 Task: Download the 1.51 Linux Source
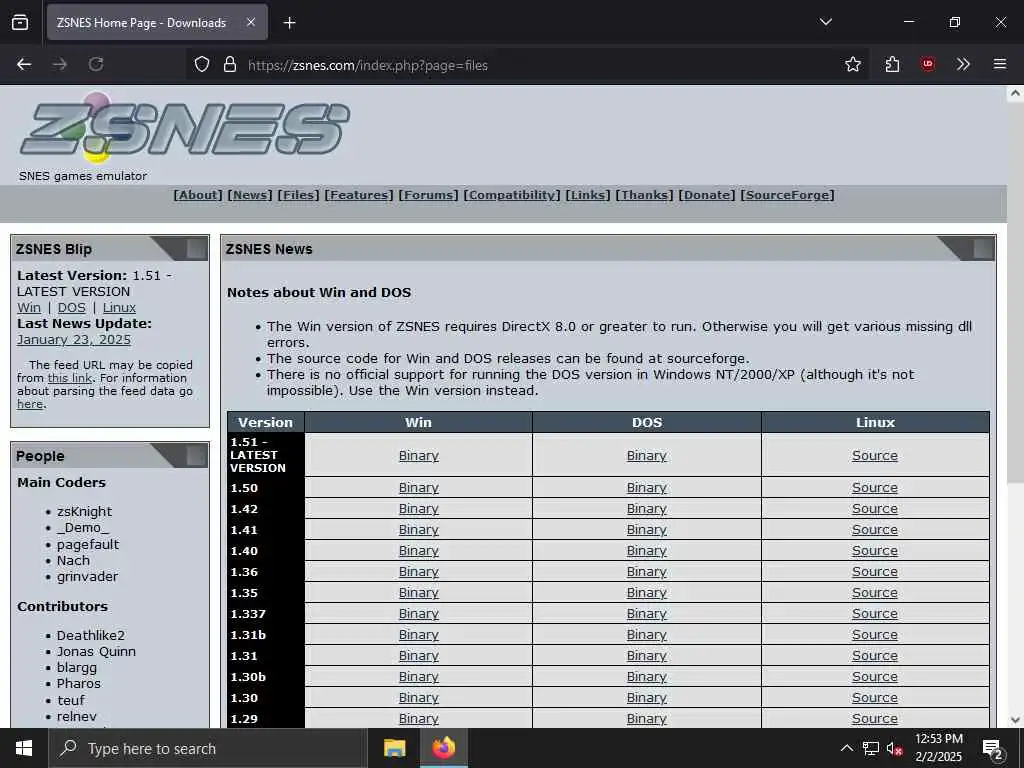click(x=874, y=456)
